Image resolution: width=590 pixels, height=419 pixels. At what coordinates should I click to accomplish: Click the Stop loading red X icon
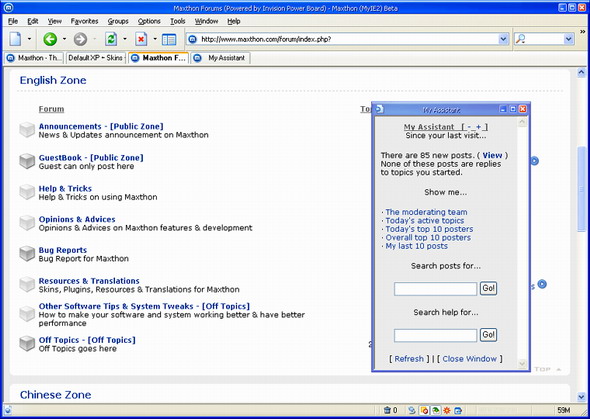click(141, 39)
